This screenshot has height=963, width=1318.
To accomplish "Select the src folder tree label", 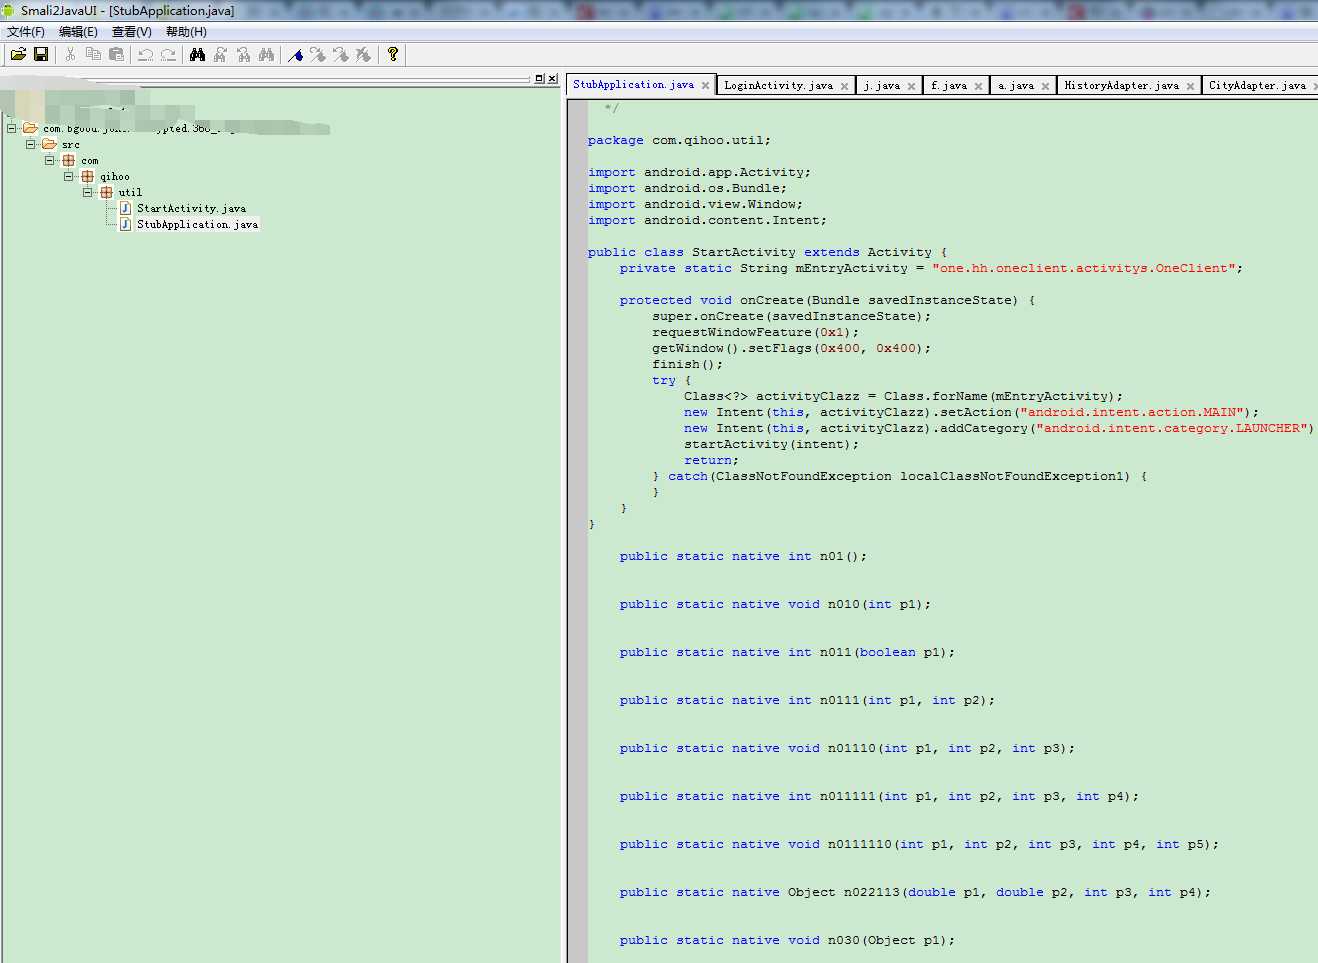I will (70, 144).
